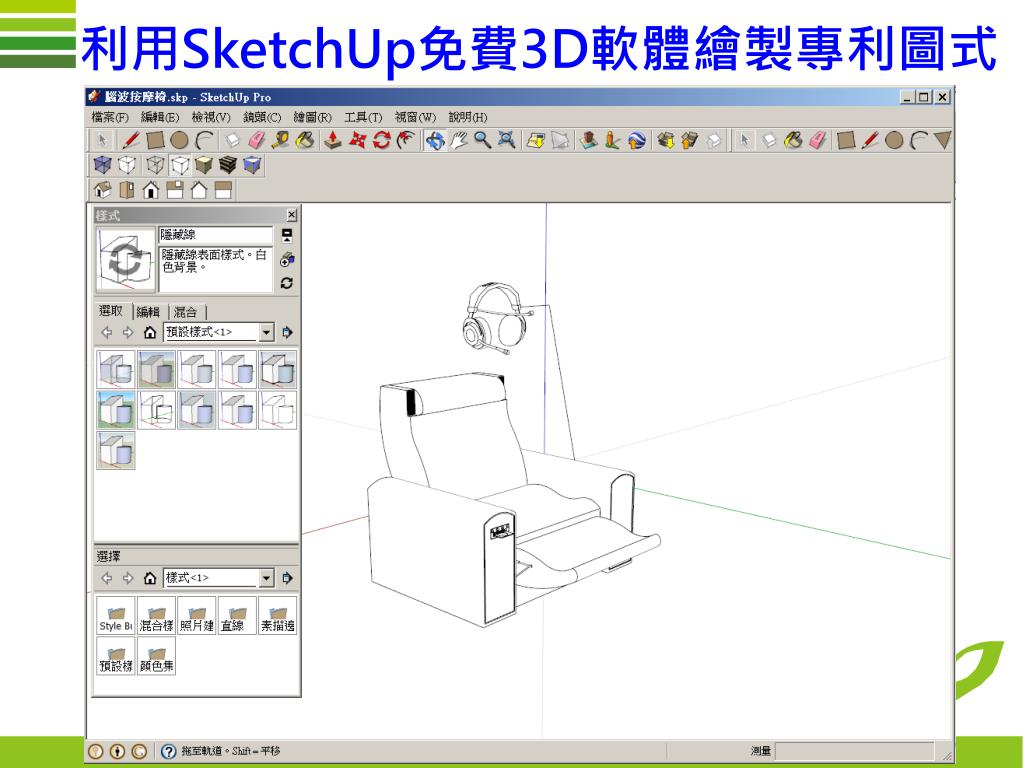Image resolution: width=1024 pixels, height=768 pixels.
Task: Enable Wireframe face style
Action: pos(155,165)
